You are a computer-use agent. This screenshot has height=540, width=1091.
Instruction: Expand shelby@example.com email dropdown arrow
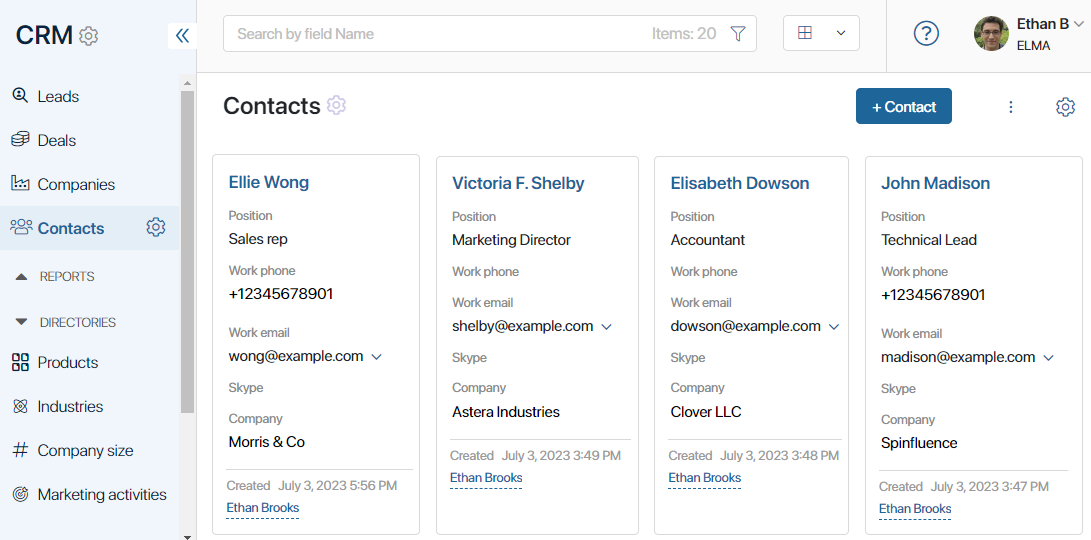coord(606,327)
